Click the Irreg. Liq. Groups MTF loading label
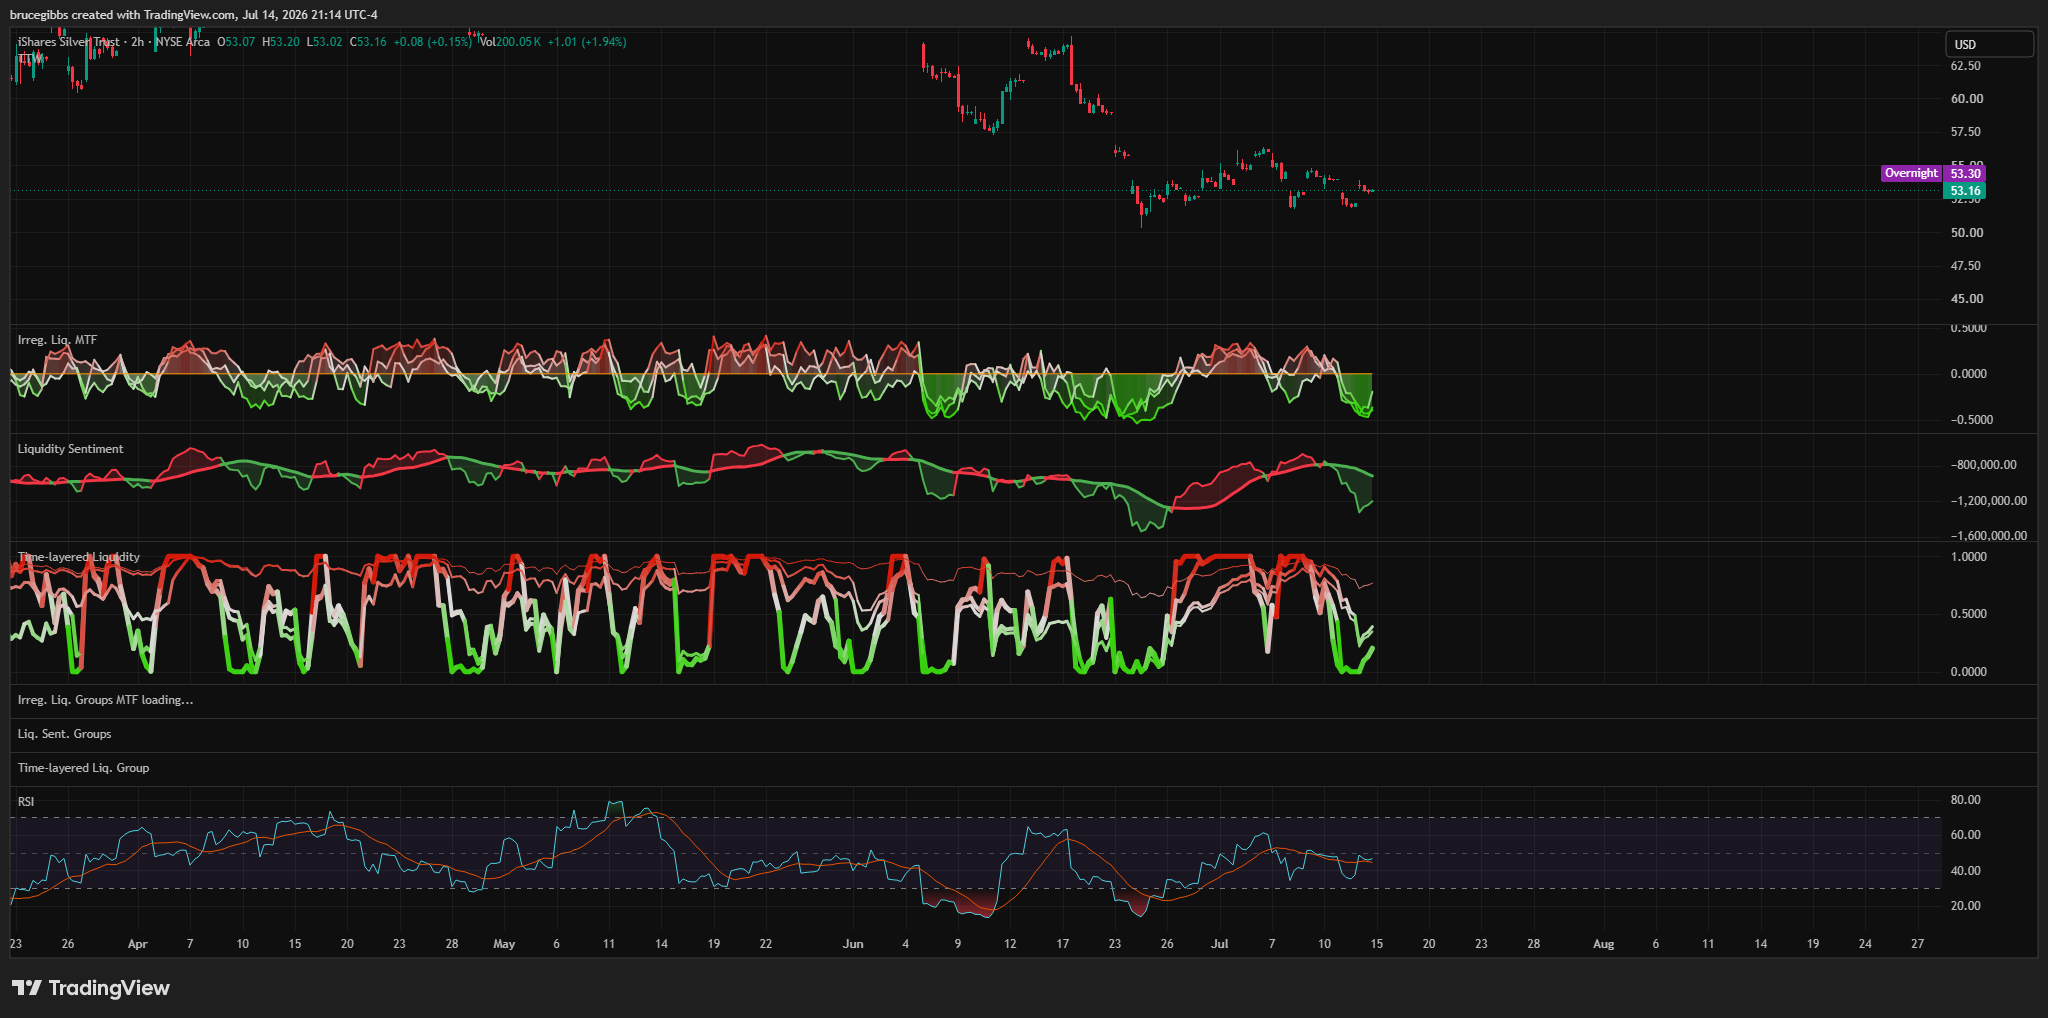Image resolution: width=2048 pixels, height=1018 pixels. pyautogui.click(x=106, y=700)
